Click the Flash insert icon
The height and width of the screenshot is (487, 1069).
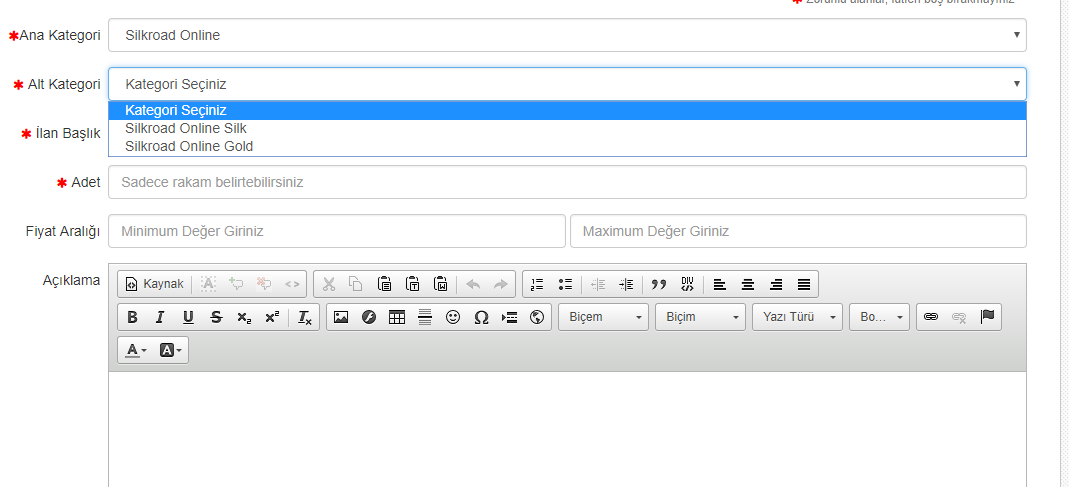(x=370, y=317)
